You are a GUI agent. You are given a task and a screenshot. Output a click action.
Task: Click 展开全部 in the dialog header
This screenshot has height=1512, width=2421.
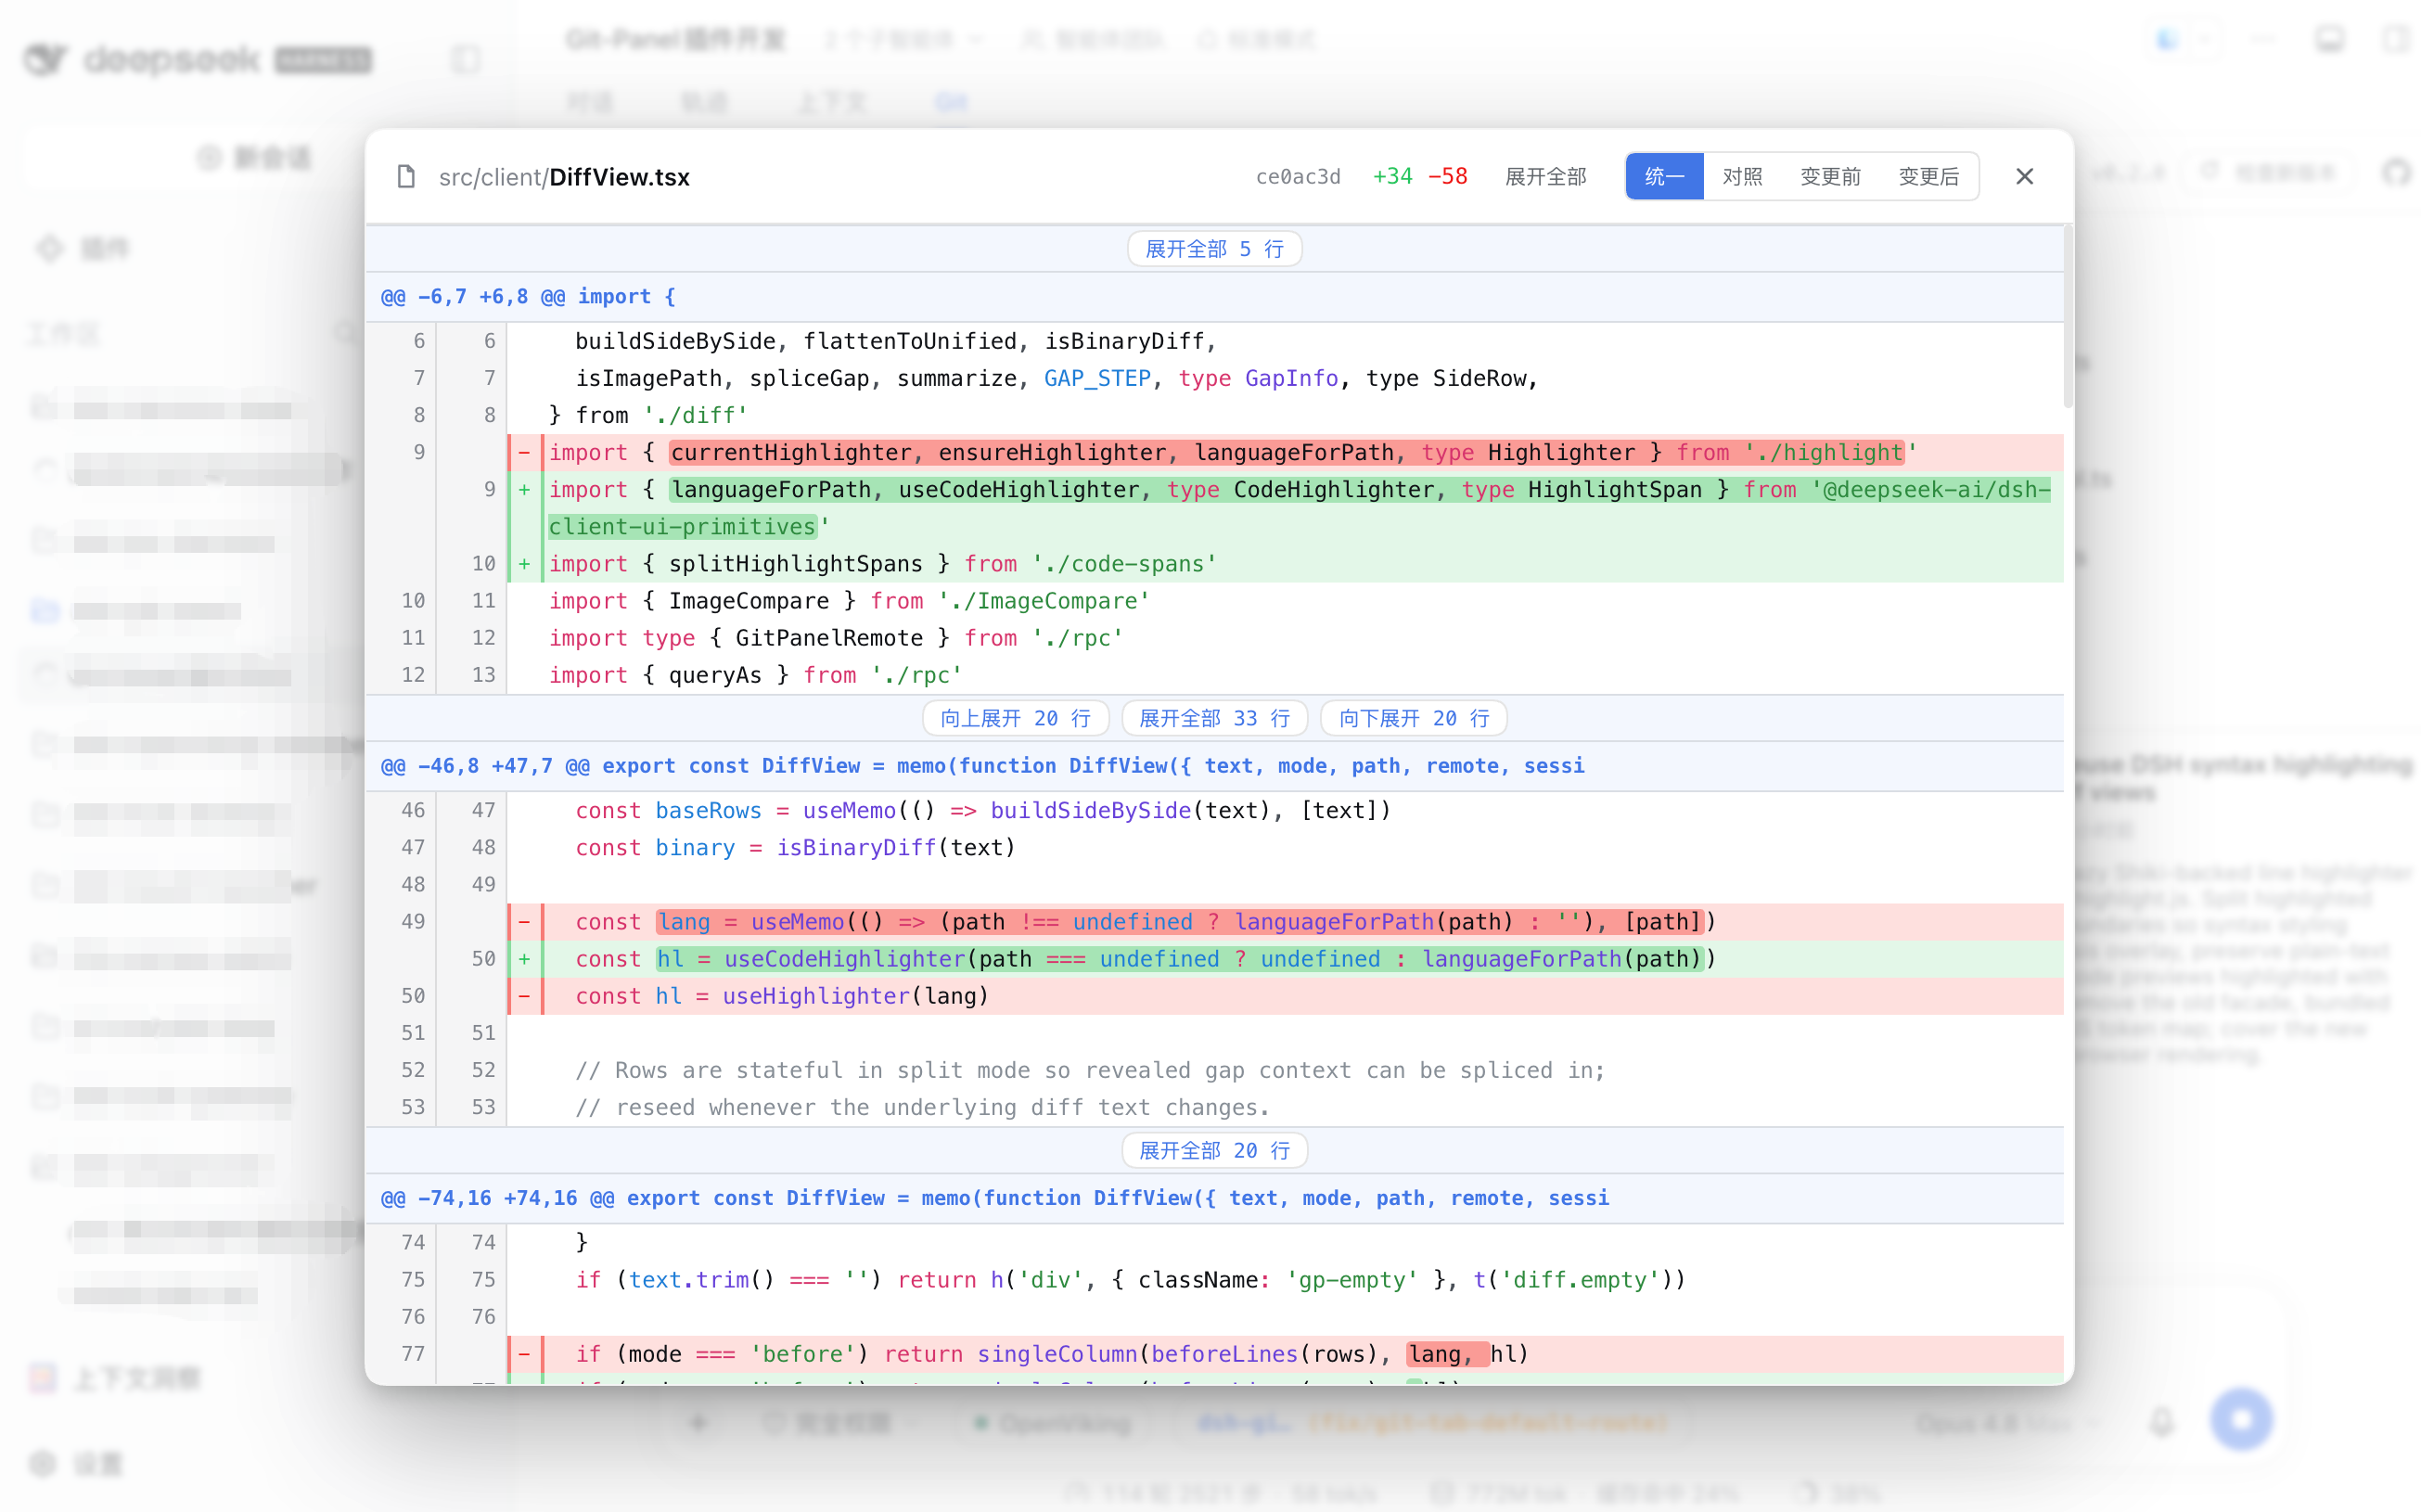[1545, 177]
